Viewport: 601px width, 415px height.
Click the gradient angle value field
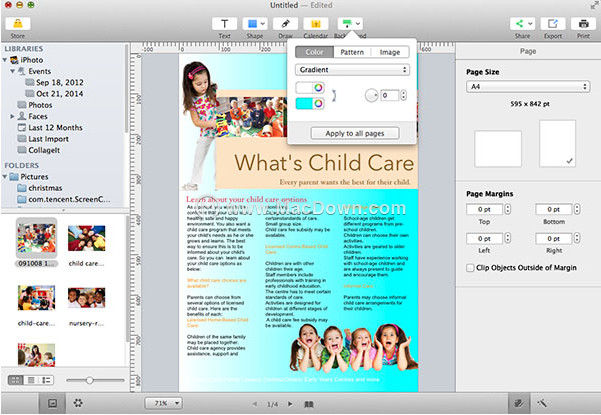390,95
